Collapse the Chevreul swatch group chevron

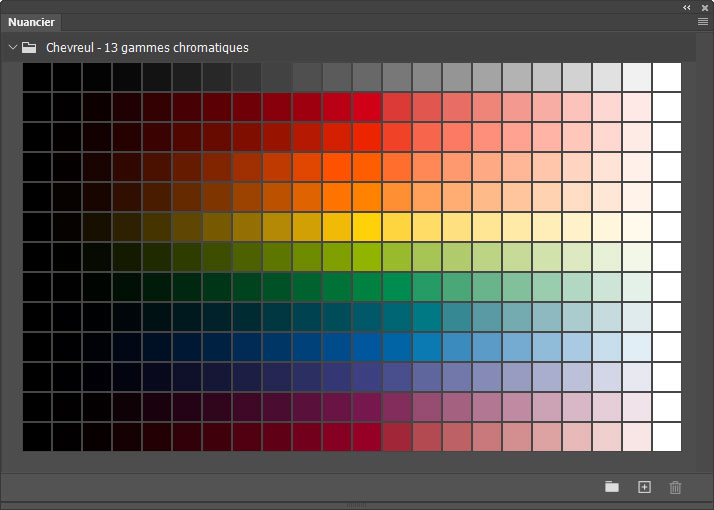13,47
